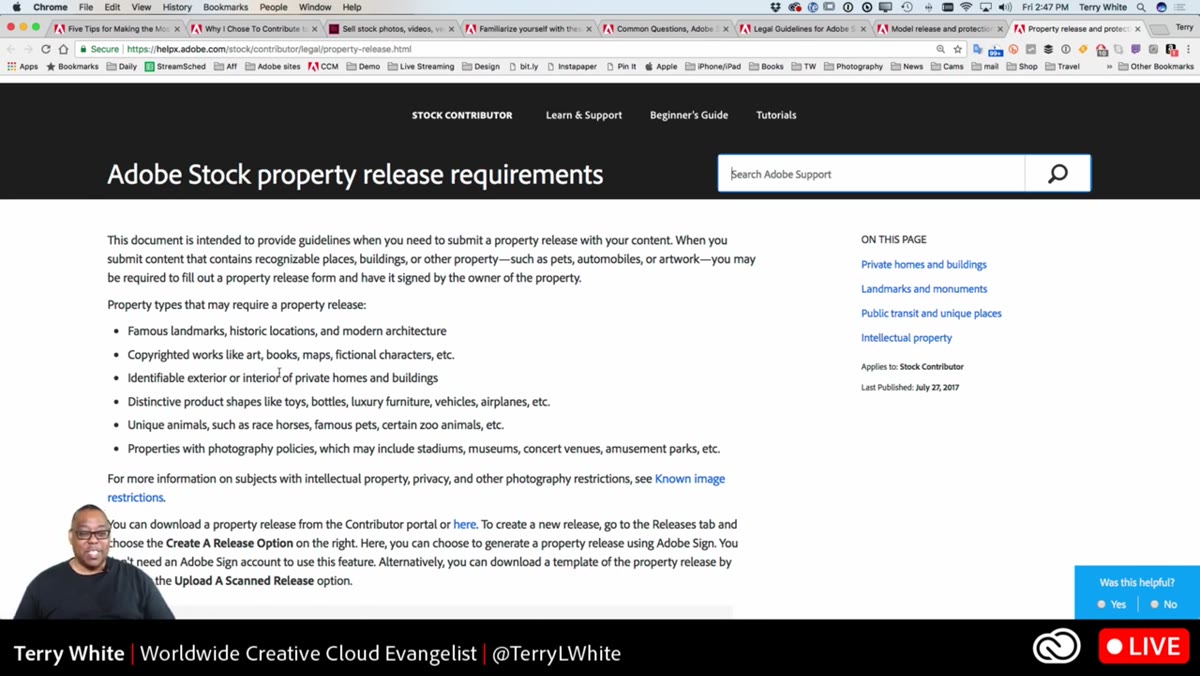Open the Notification Center list icon
The width and height of the screenshot is (1200, 676).
(1179, 7)
